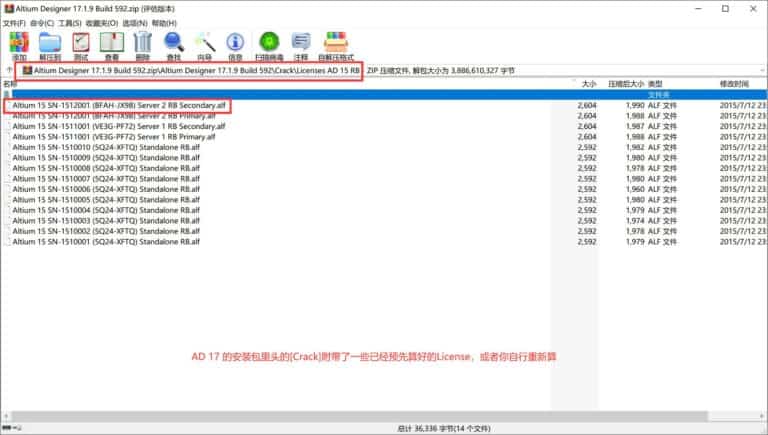
Task: Click packed size value 1,990
Action: pyautogui.click(x=635, y=105)
